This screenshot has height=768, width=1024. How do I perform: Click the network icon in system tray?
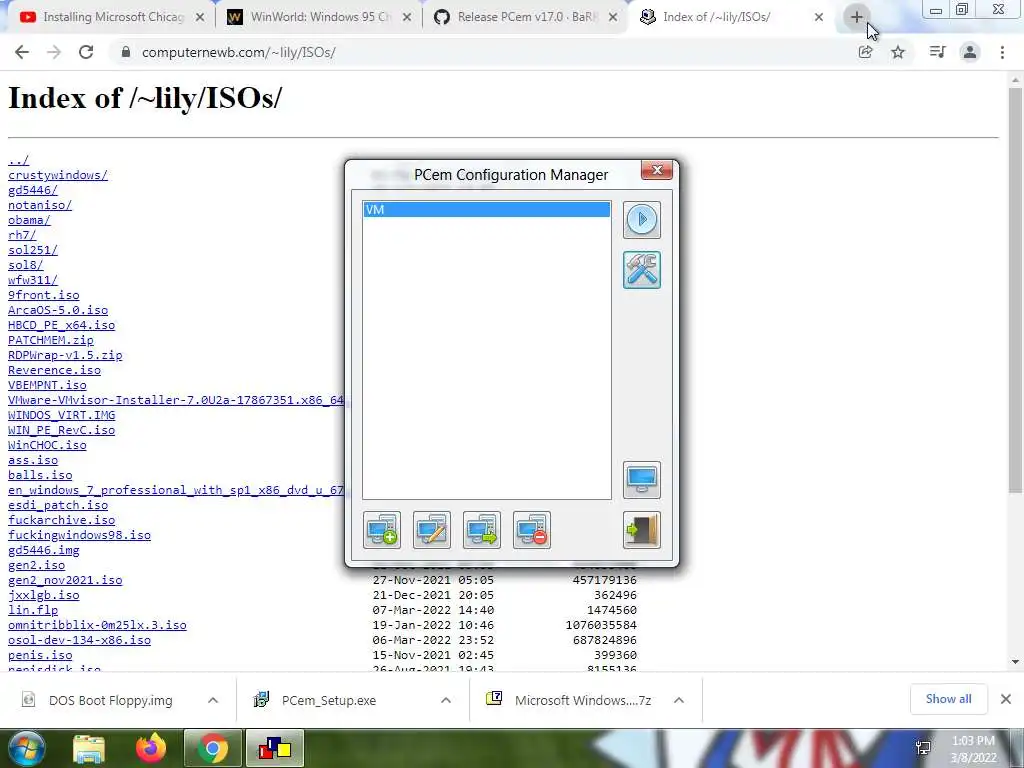click(923, 748)
